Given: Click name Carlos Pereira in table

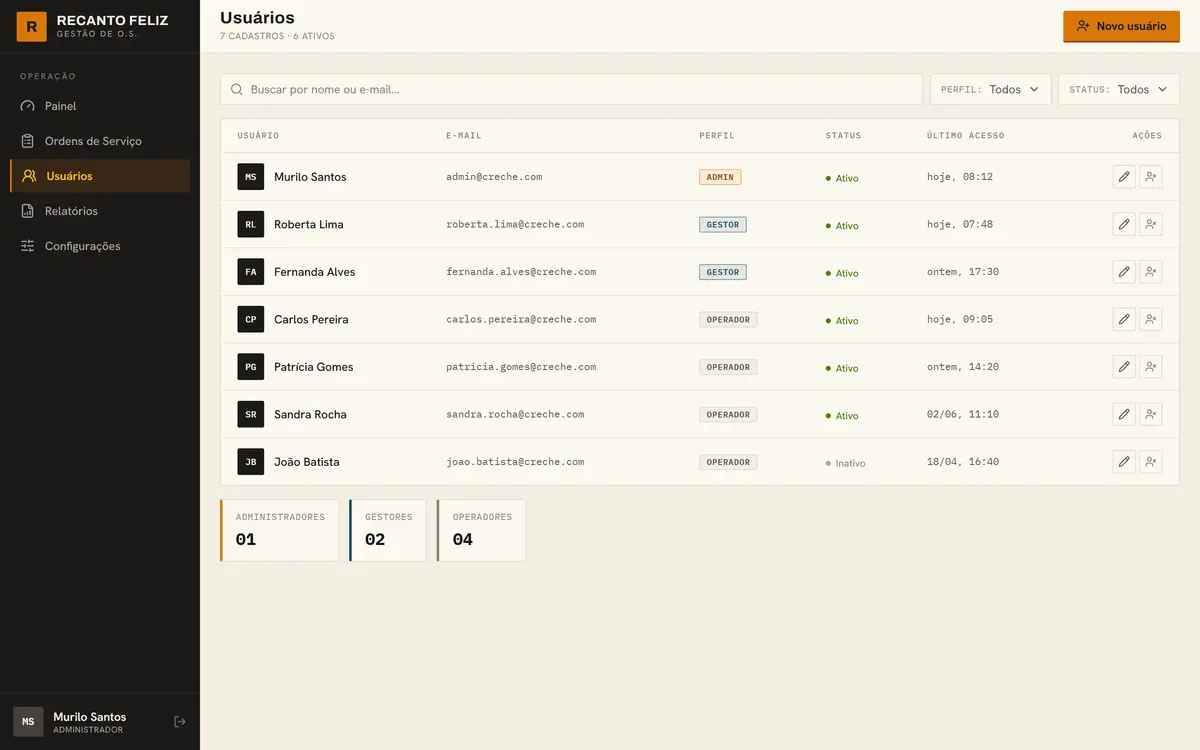Looking at the screenshot, I should coord(311,319).
